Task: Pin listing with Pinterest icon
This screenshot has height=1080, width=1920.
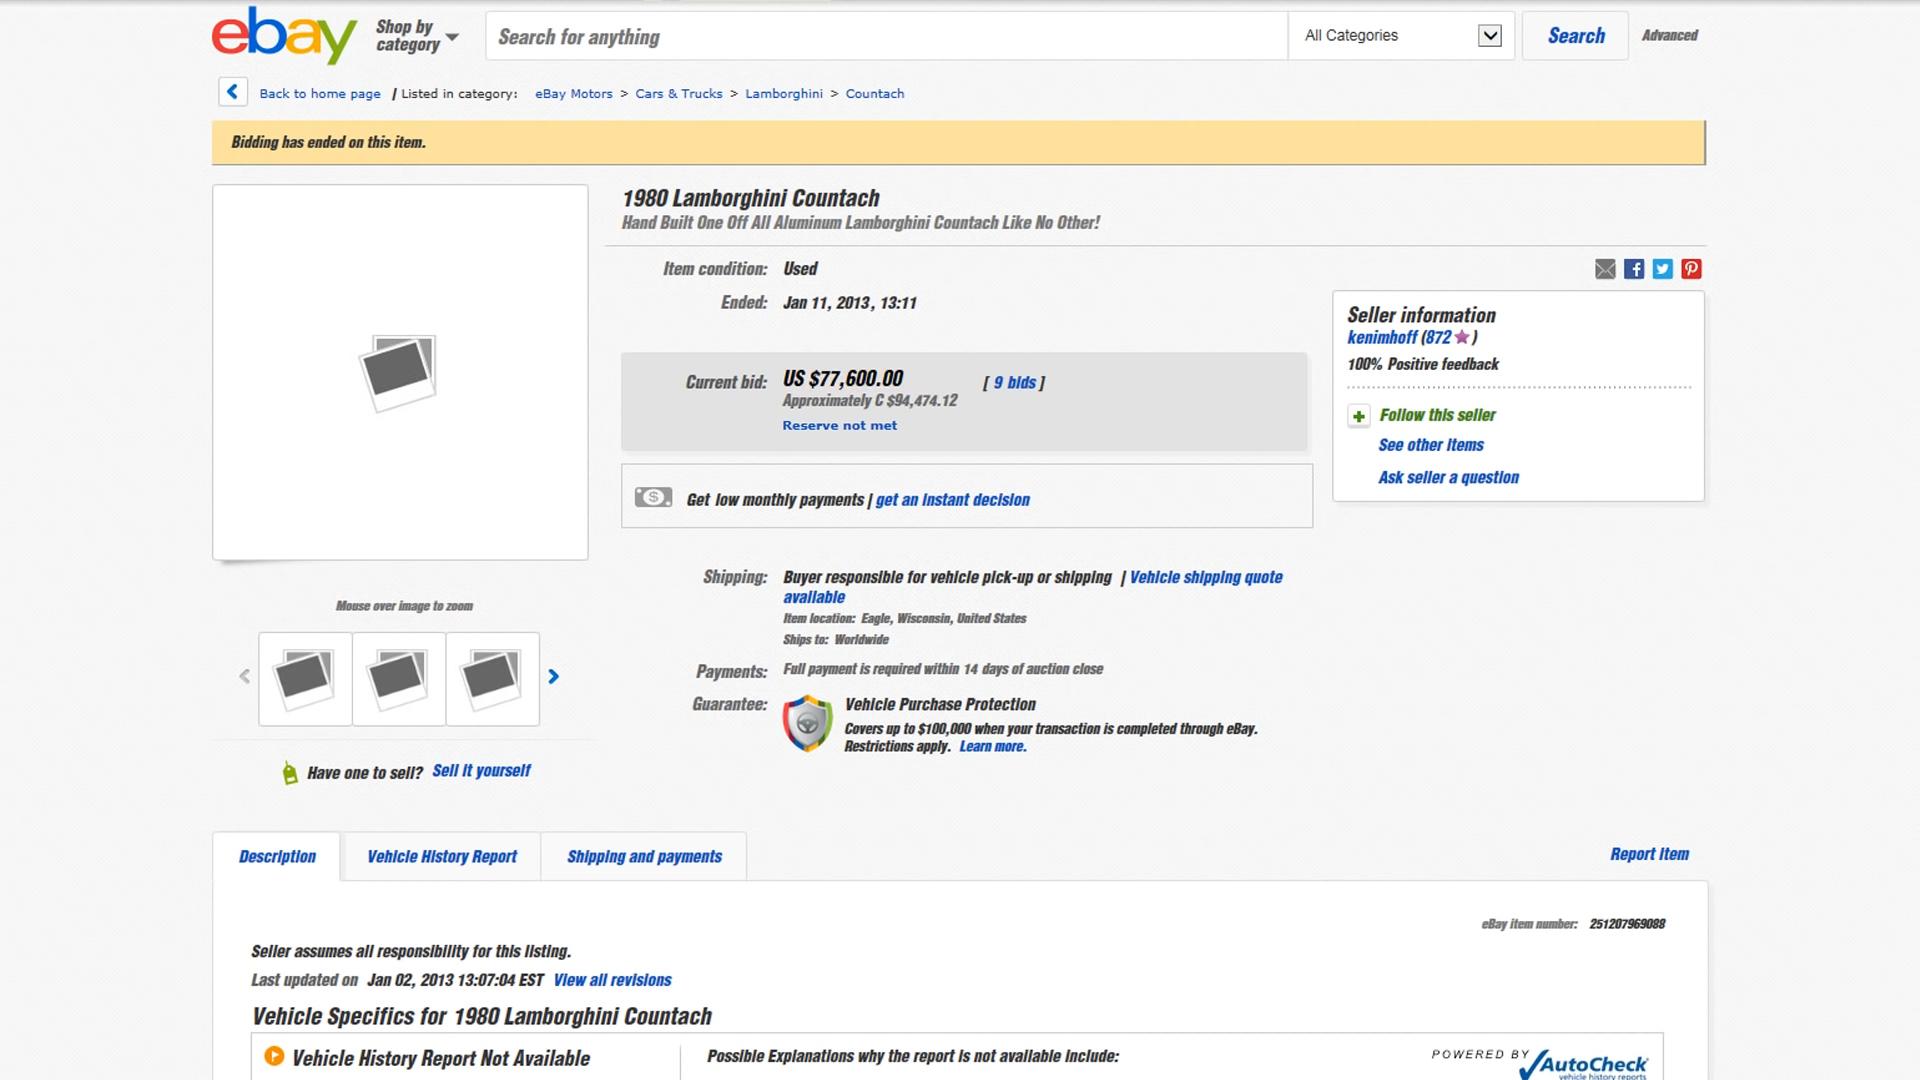Action: tap(1691, 269)
